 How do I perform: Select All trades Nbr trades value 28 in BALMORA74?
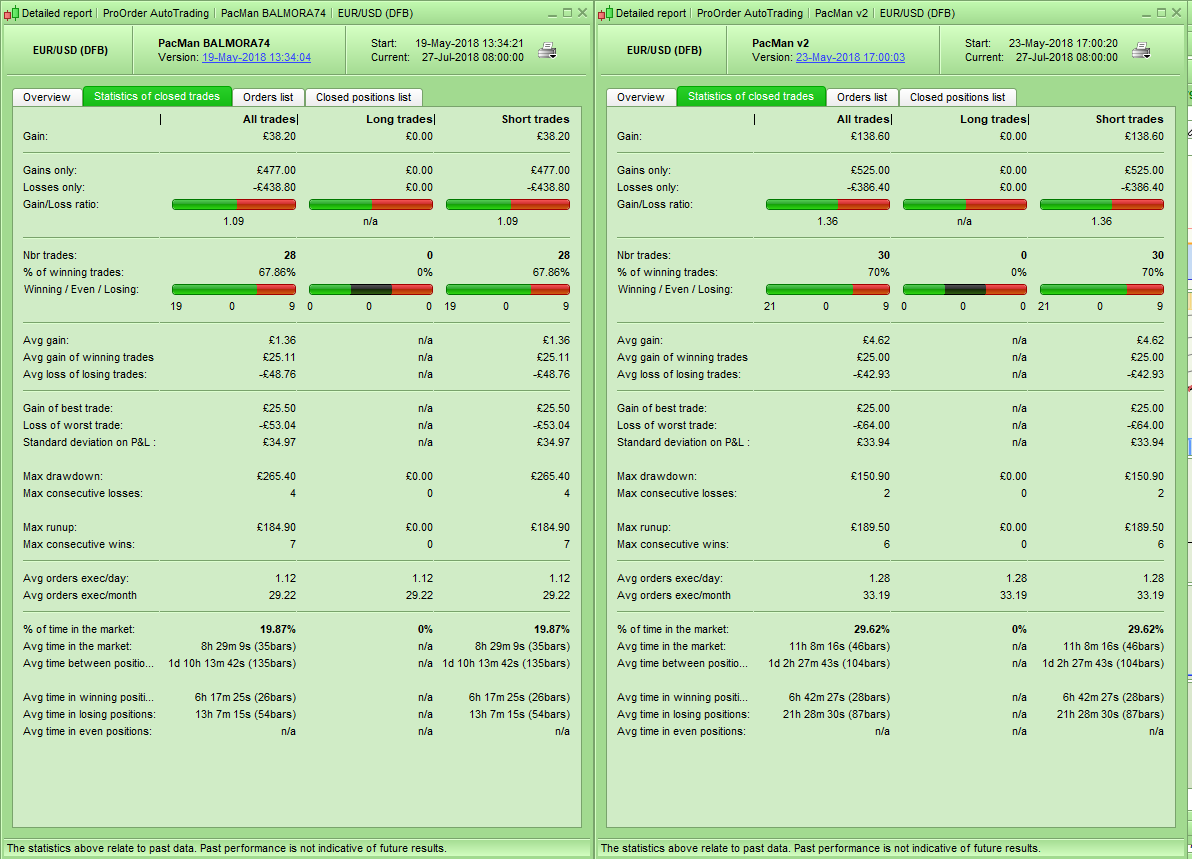290,255
